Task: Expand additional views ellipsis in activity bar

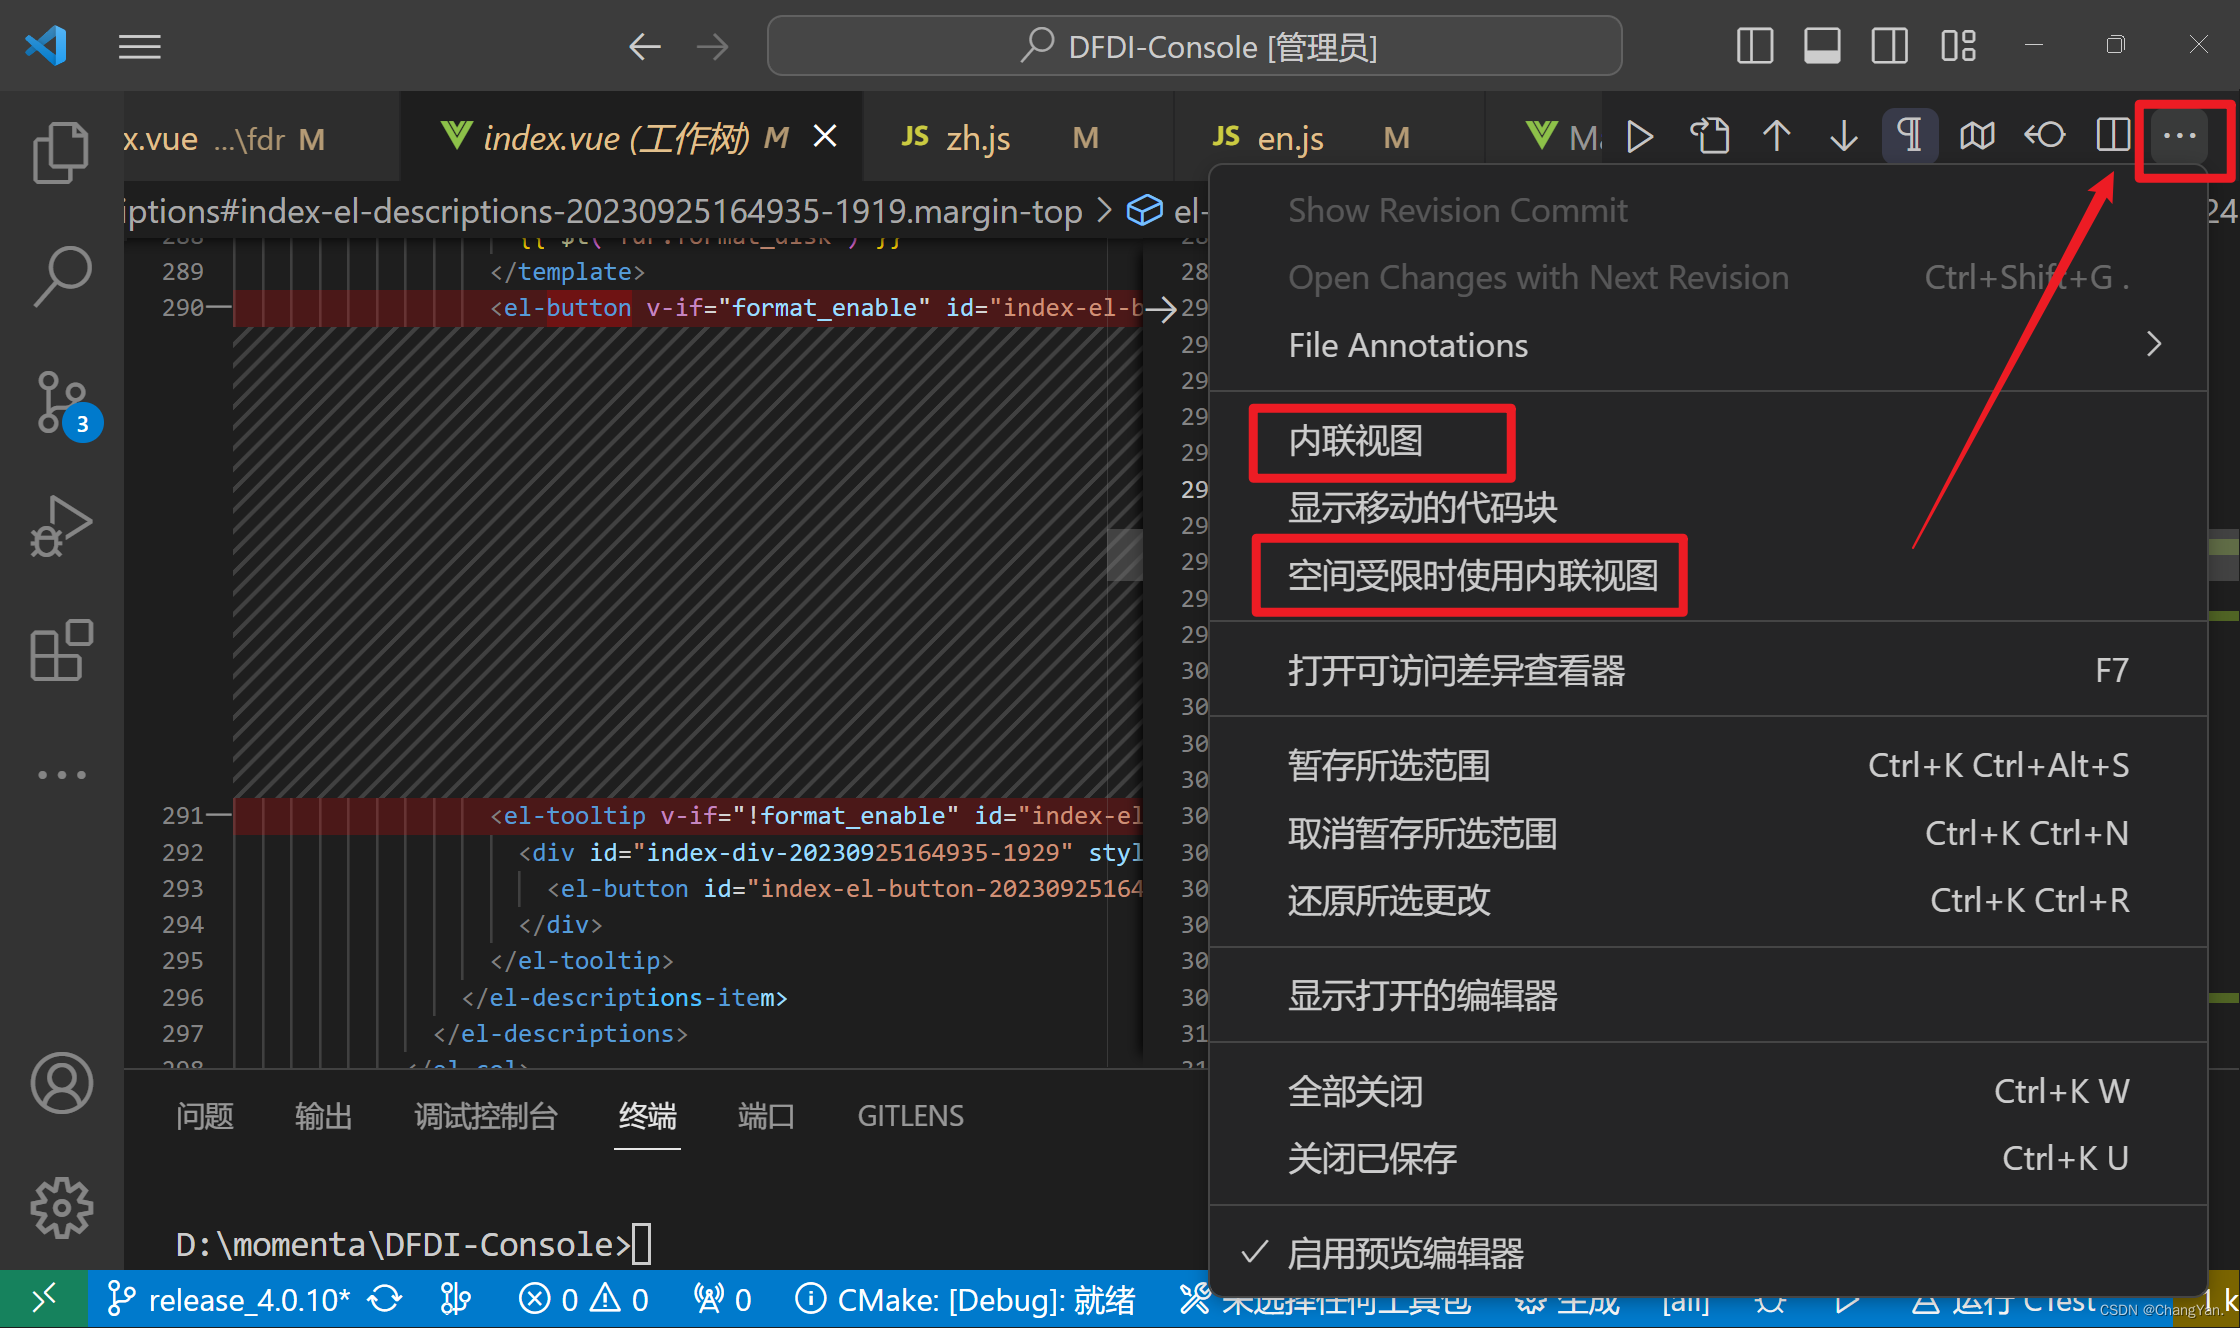Action: 61,775
